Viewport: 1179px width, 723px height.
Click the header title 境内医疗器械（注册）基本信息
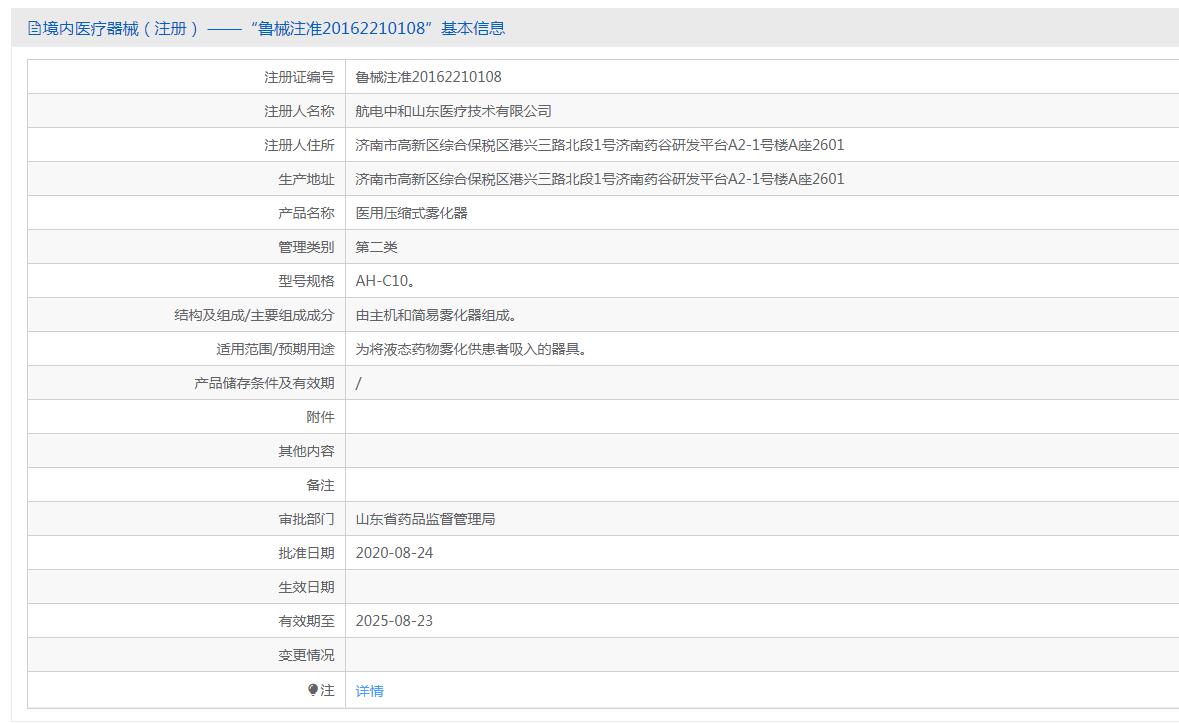coord(274,29)
